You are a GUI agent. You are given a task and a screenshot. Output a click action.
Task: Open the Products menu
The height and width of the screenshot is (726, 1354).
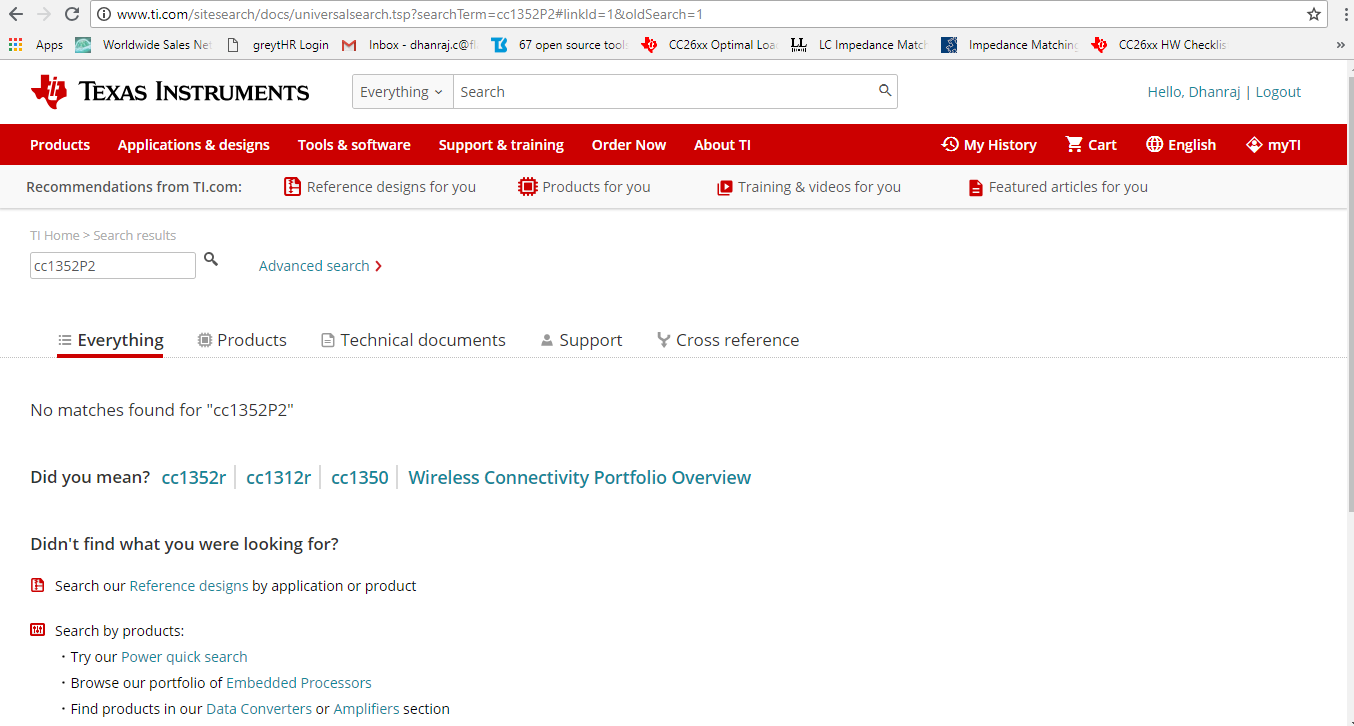click(x=60, y=145)
